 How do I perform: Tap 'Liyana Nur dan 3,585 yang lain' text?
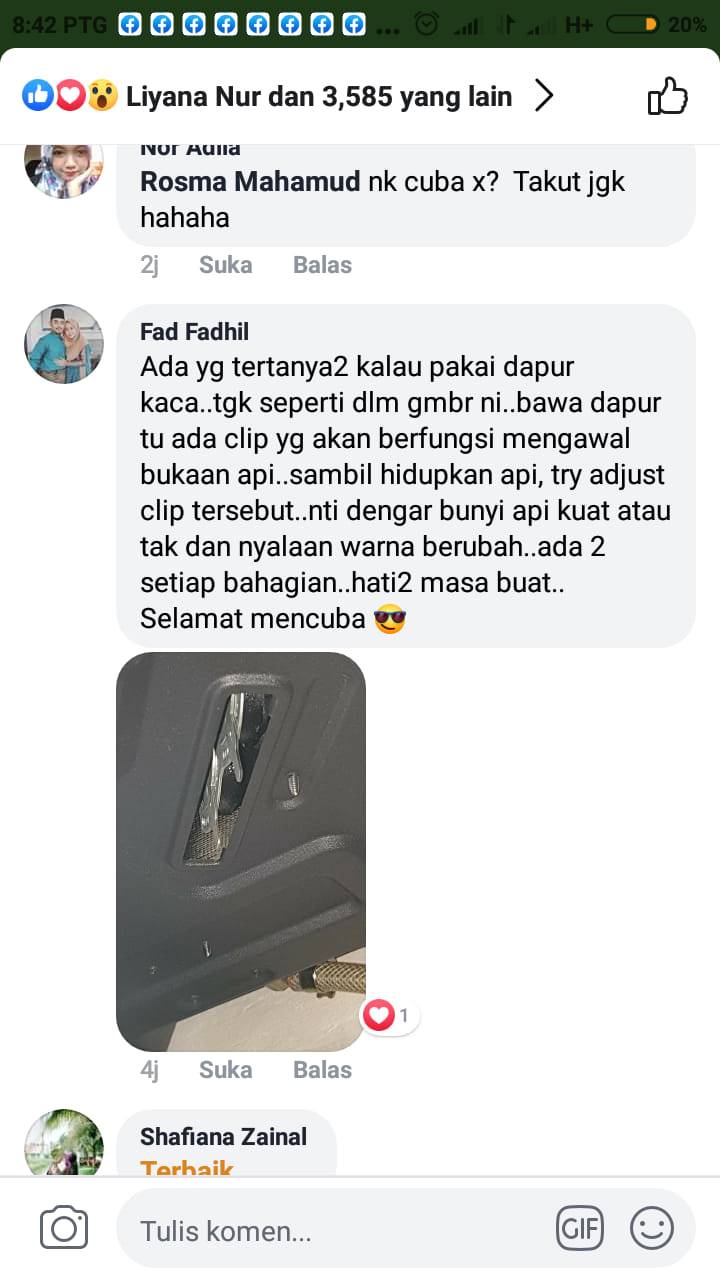(319, 97)
